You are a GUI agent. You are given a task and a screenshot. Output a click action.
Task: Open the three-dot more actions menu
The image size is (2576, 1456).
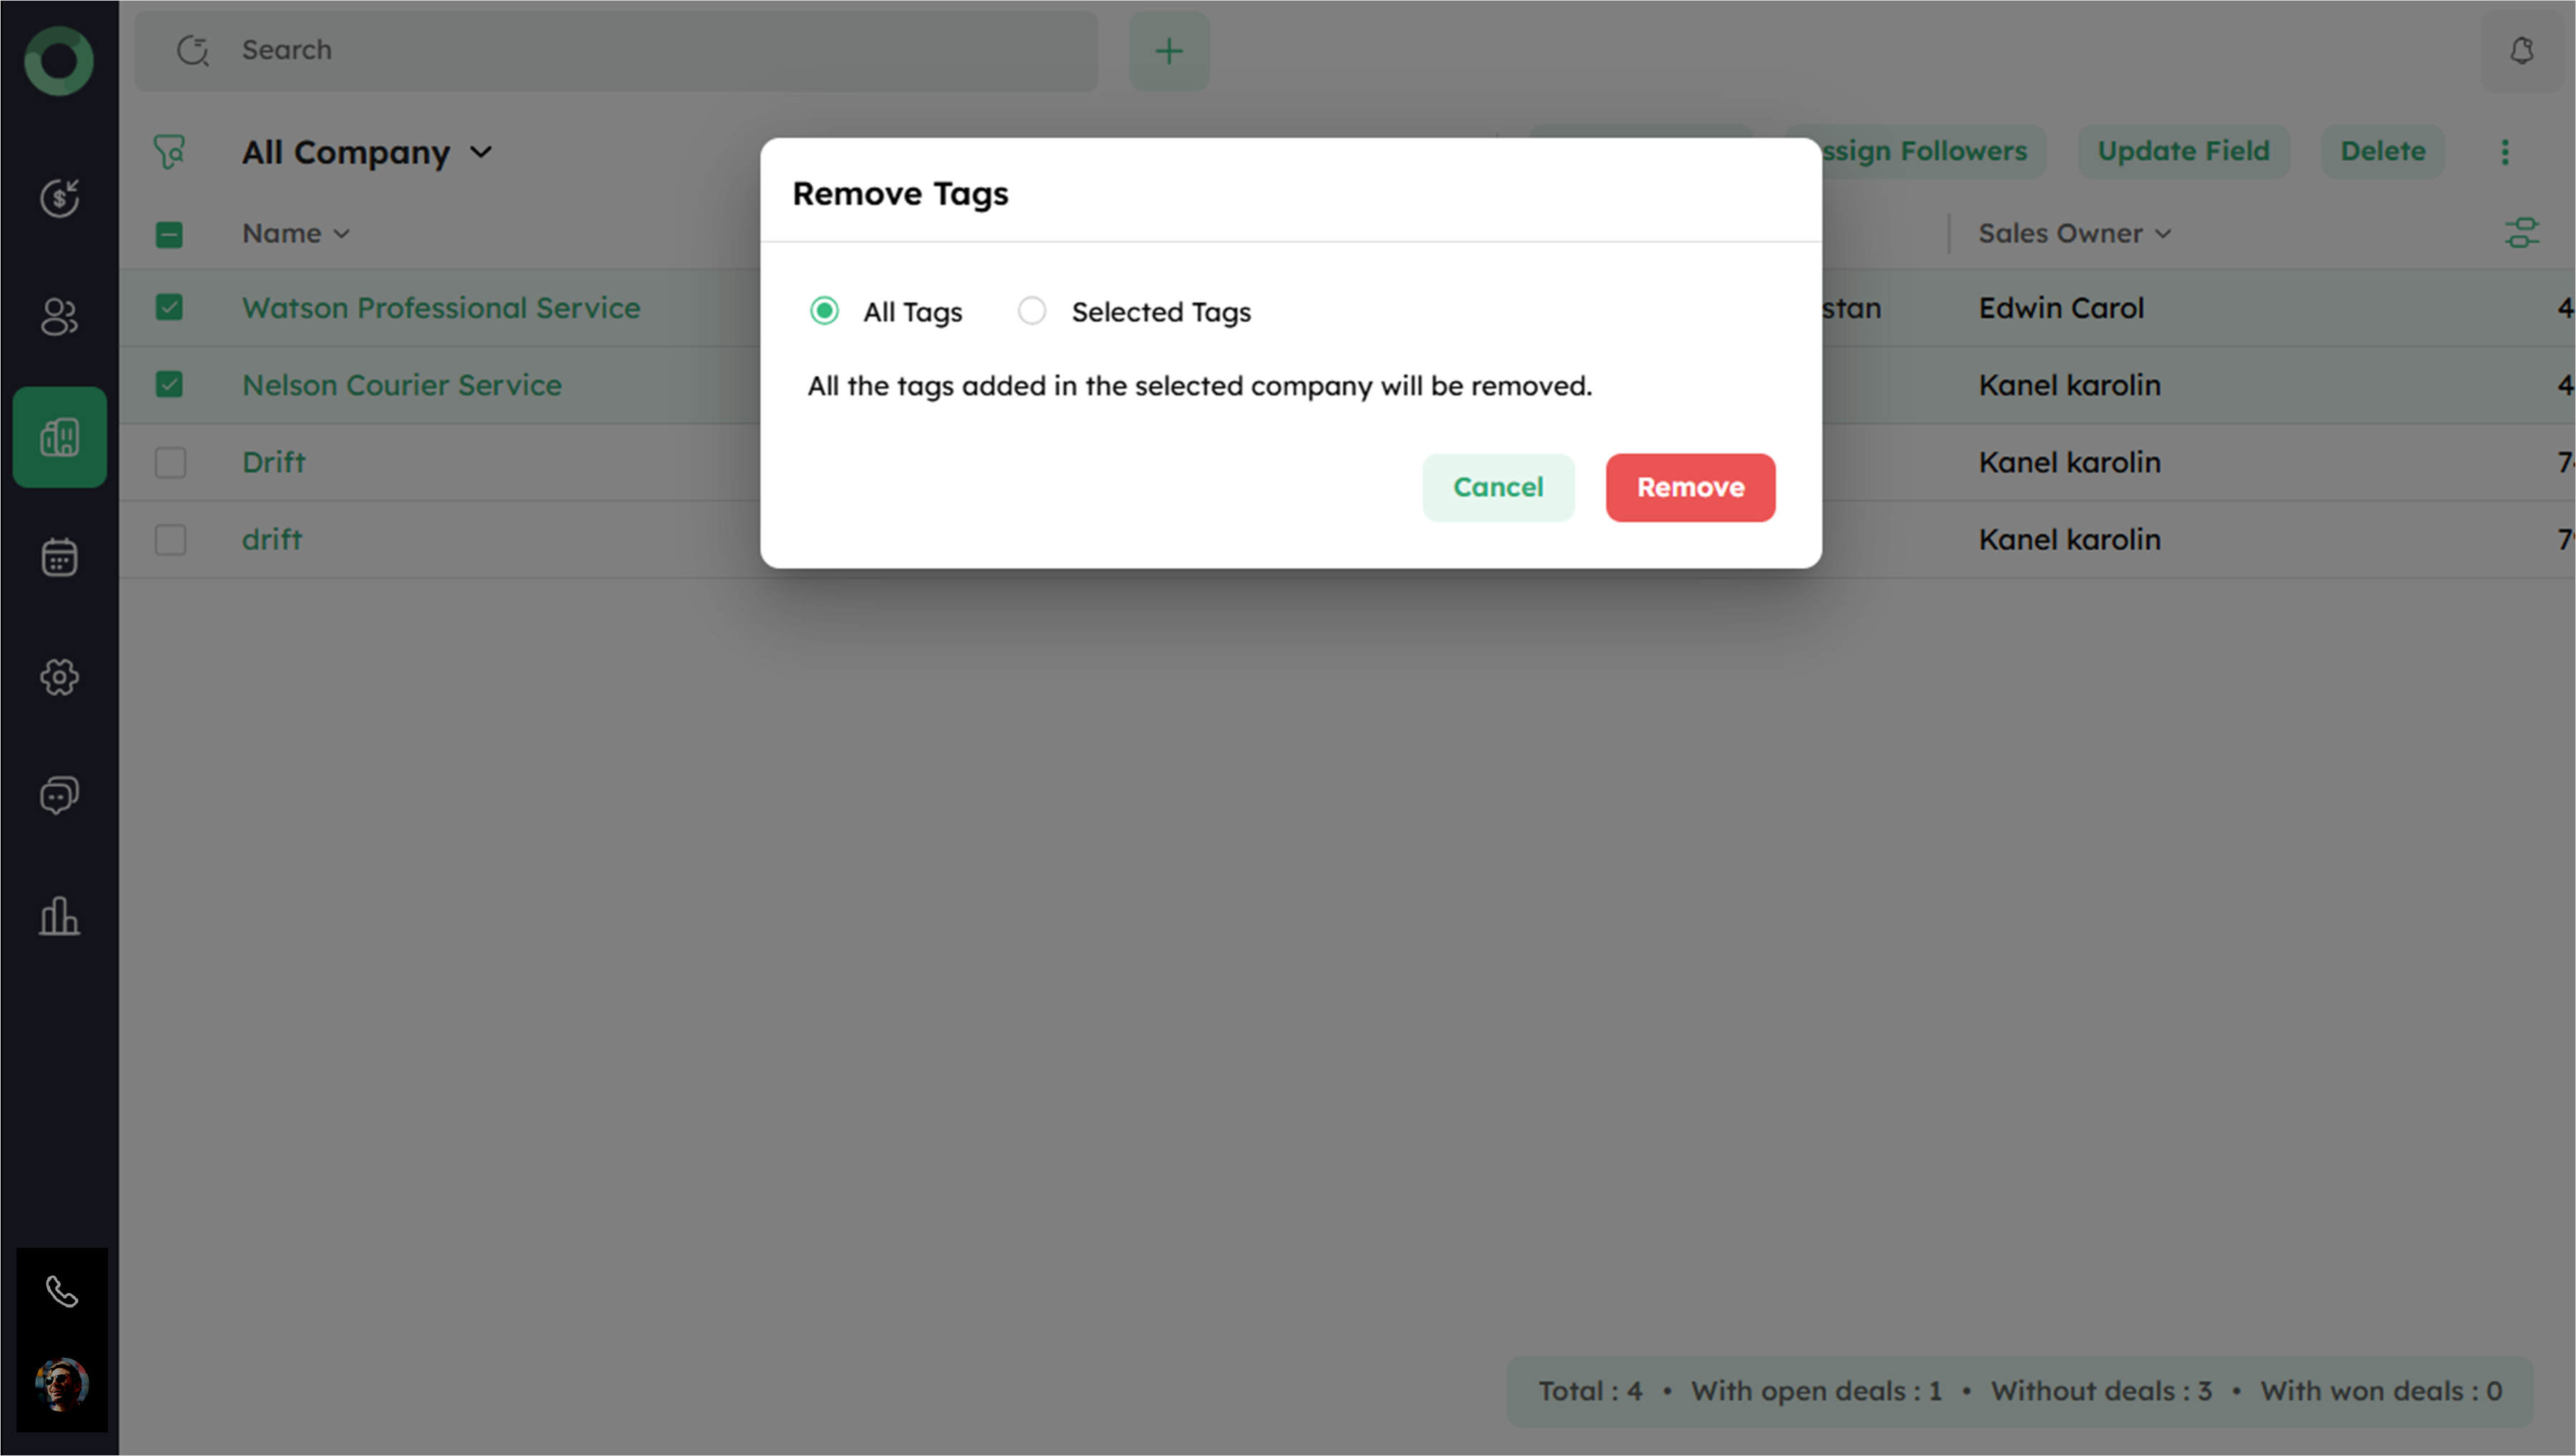click(x=2504, y=152)
